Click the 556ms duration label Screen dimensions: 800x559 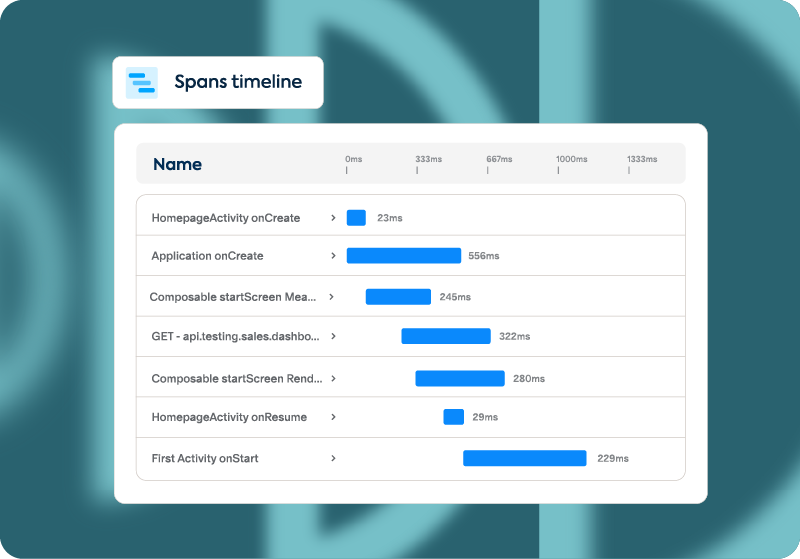tap(484, 256)
